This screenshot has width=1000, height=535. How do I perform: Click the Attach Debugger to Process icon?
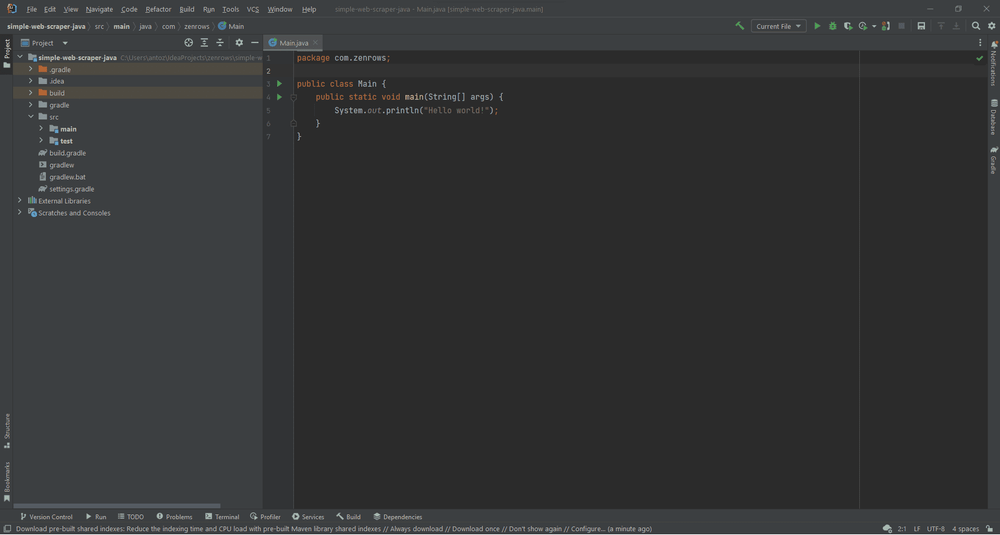(x=886, y=26)
